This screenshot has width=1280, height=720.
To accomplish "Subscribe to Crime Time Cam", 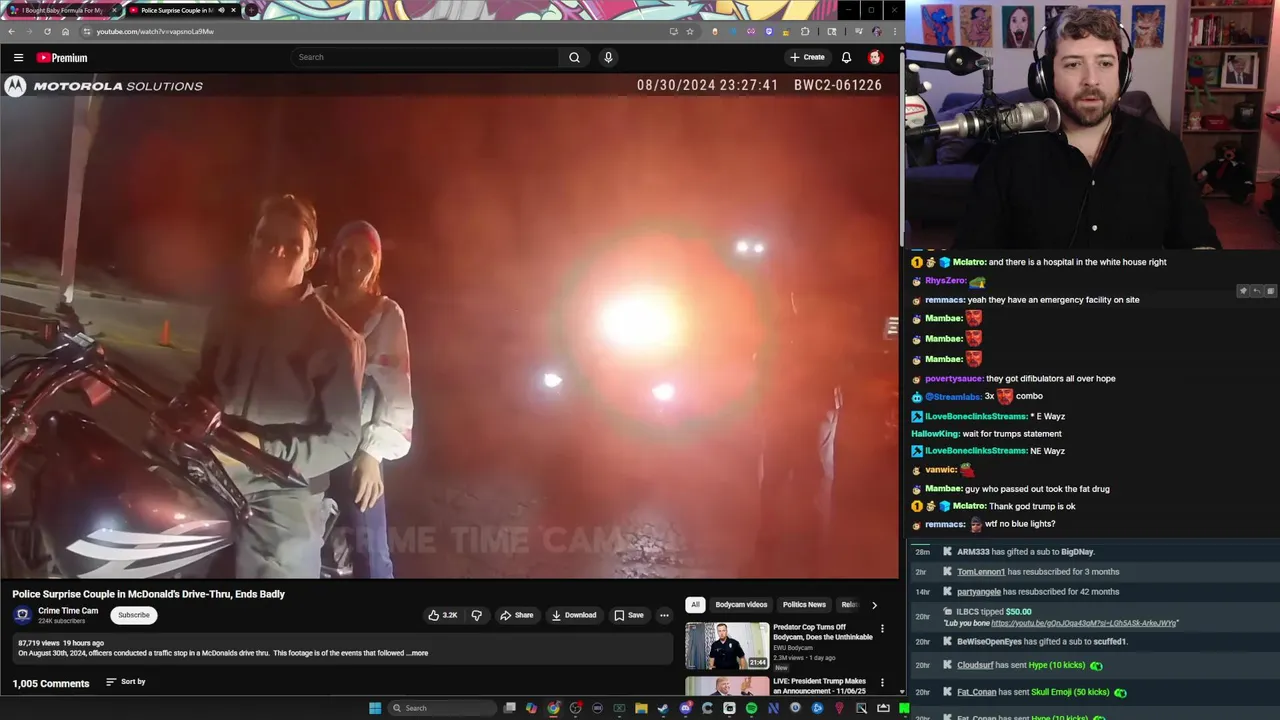I will pyautogui.click(x=134, y=615).
